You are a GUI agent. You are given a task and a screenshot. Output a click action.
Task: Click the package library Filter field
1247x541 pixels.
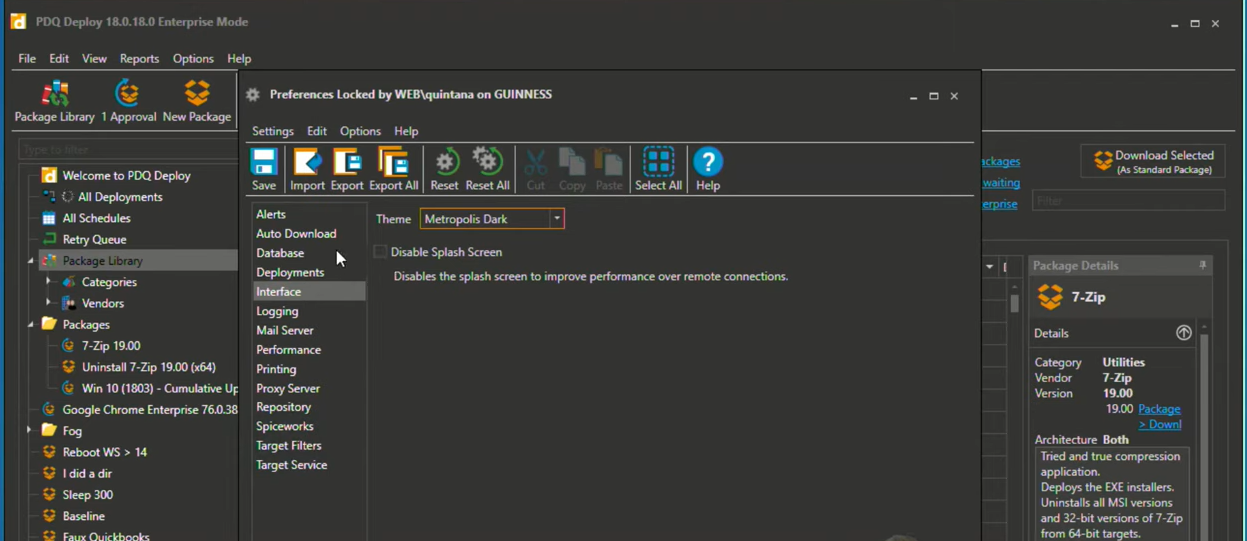(1128, 200)
